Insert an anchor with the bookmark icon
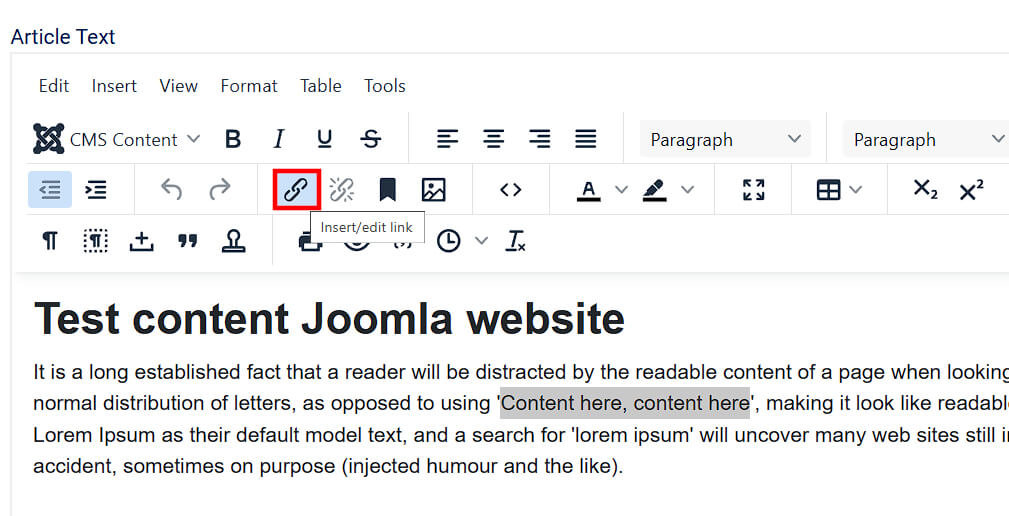The image size is (1009, 516). click(387, 190)
